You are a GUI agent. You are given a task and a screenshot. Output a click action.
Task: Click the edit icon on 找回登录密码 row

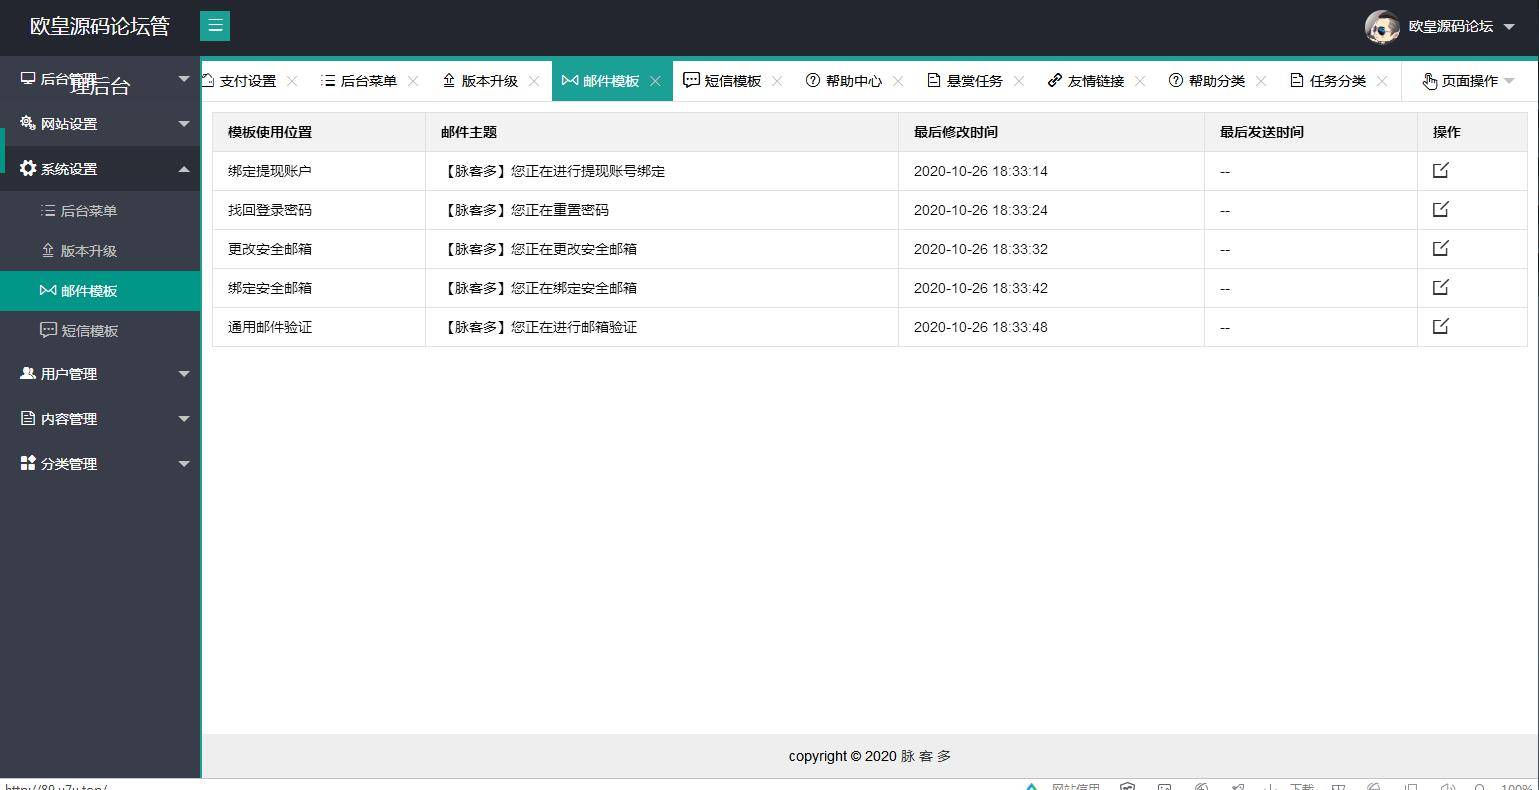1439,209
